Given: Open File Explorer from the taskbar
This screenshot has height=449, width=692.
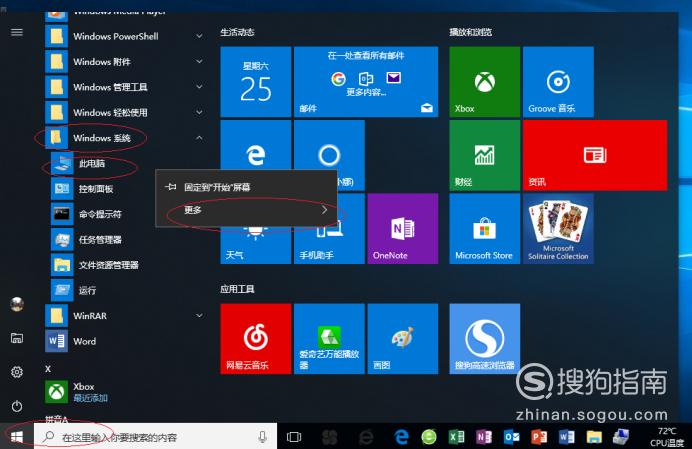Looking at the screenshot, I should 594,437.
